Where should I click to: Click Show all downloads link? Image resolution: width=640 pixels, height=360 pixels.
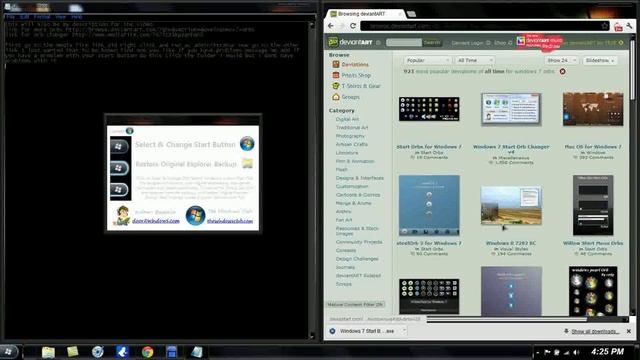tap(595, 331)
